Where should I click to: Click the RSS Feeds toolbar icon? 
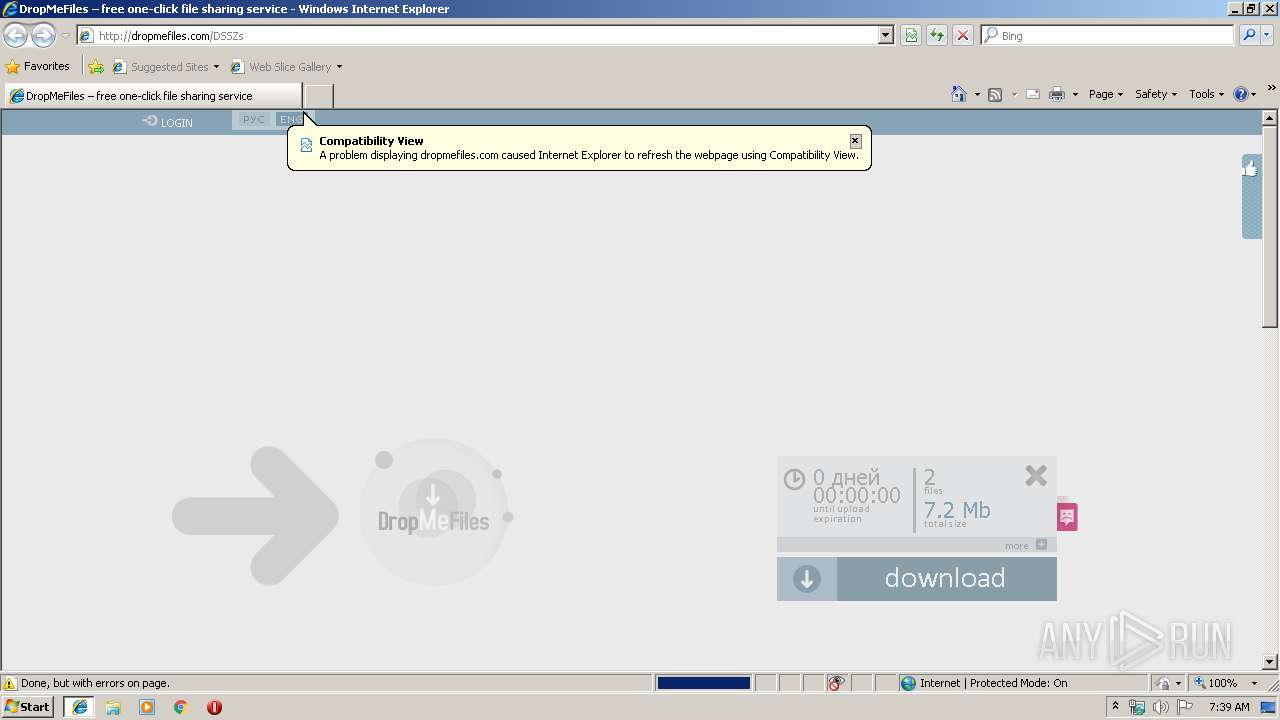point(995,94)
